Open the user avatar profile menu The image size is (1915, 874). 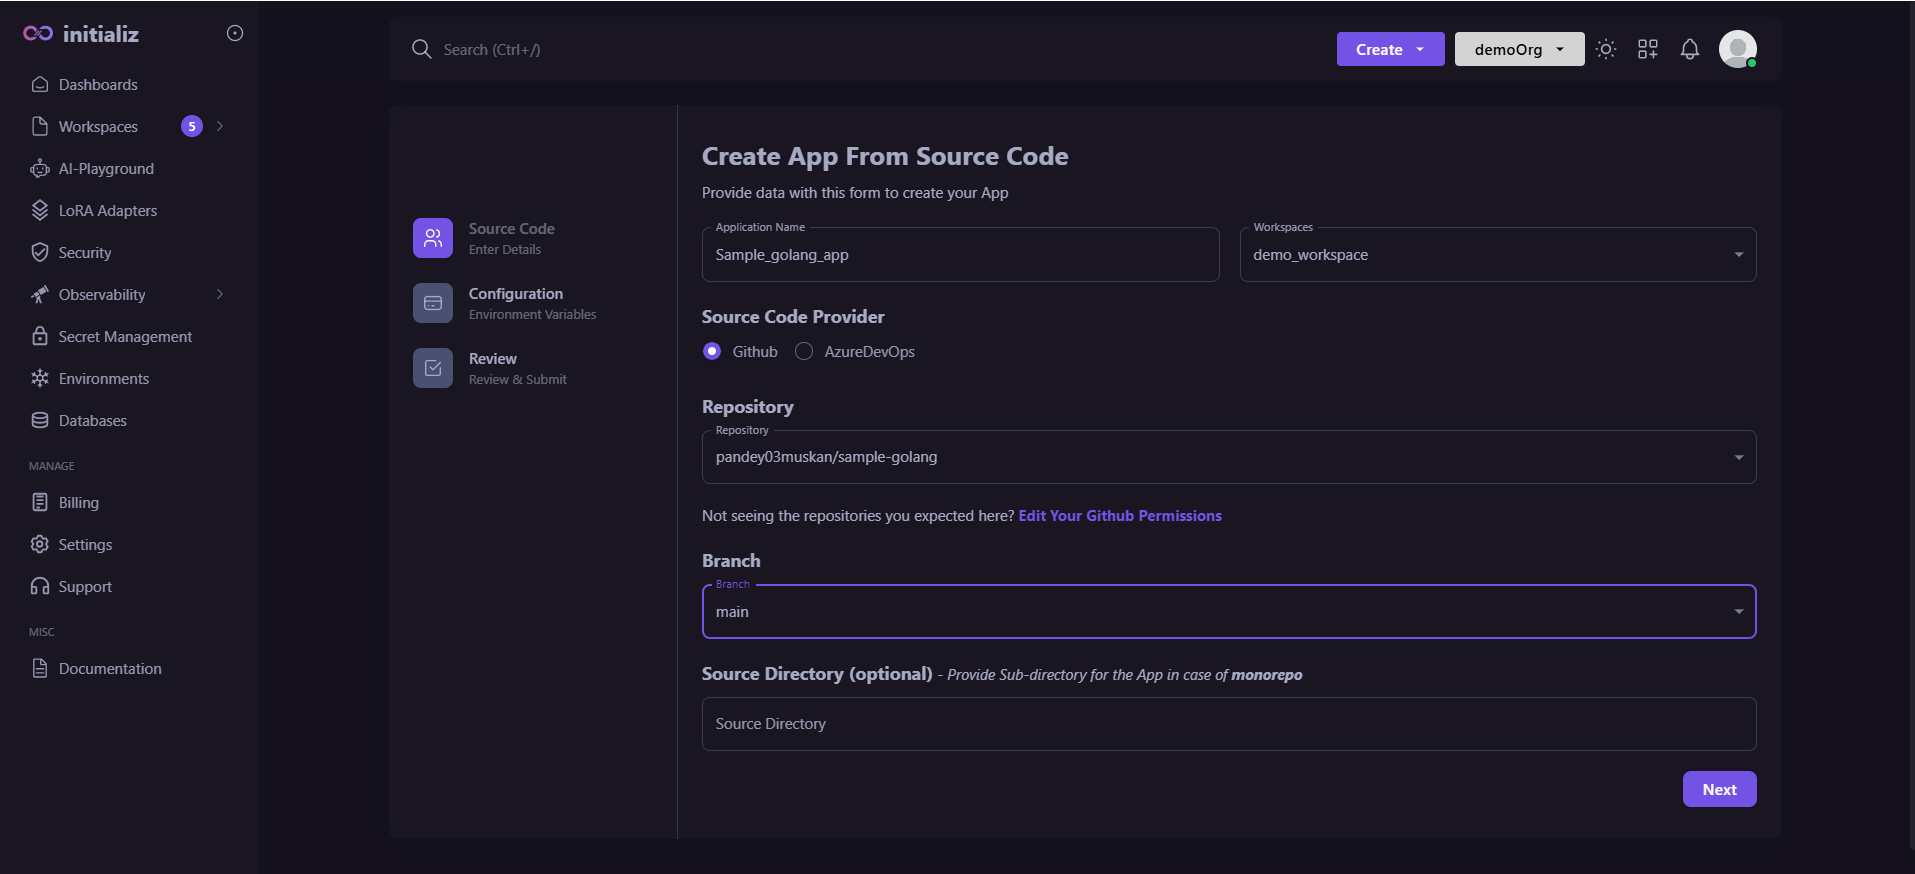click(1738, 49)
